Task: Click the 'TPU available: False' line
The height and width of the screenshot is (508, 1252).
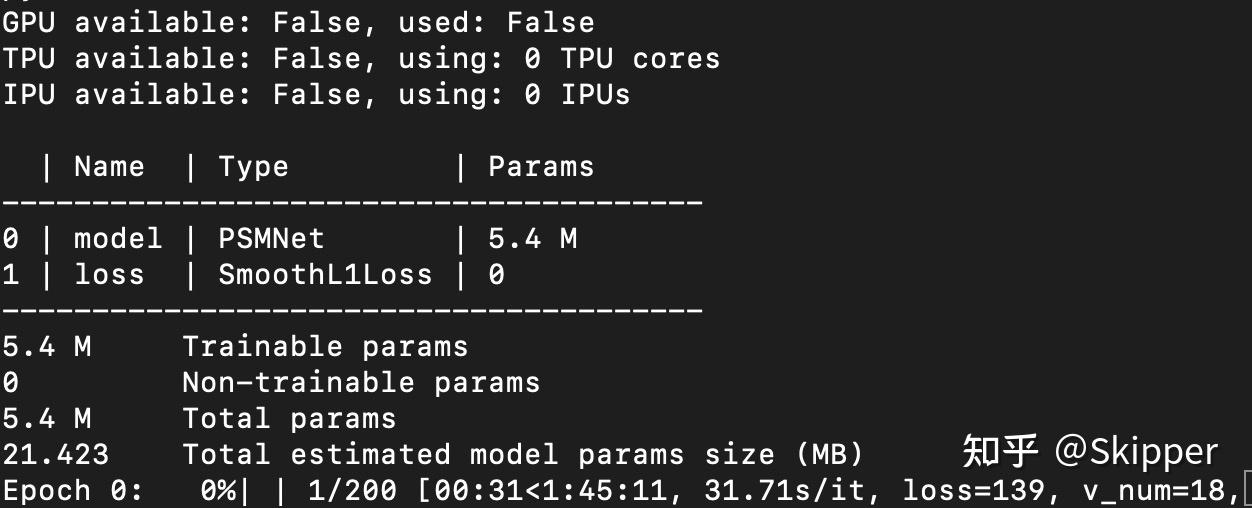Action: point(361,58)
